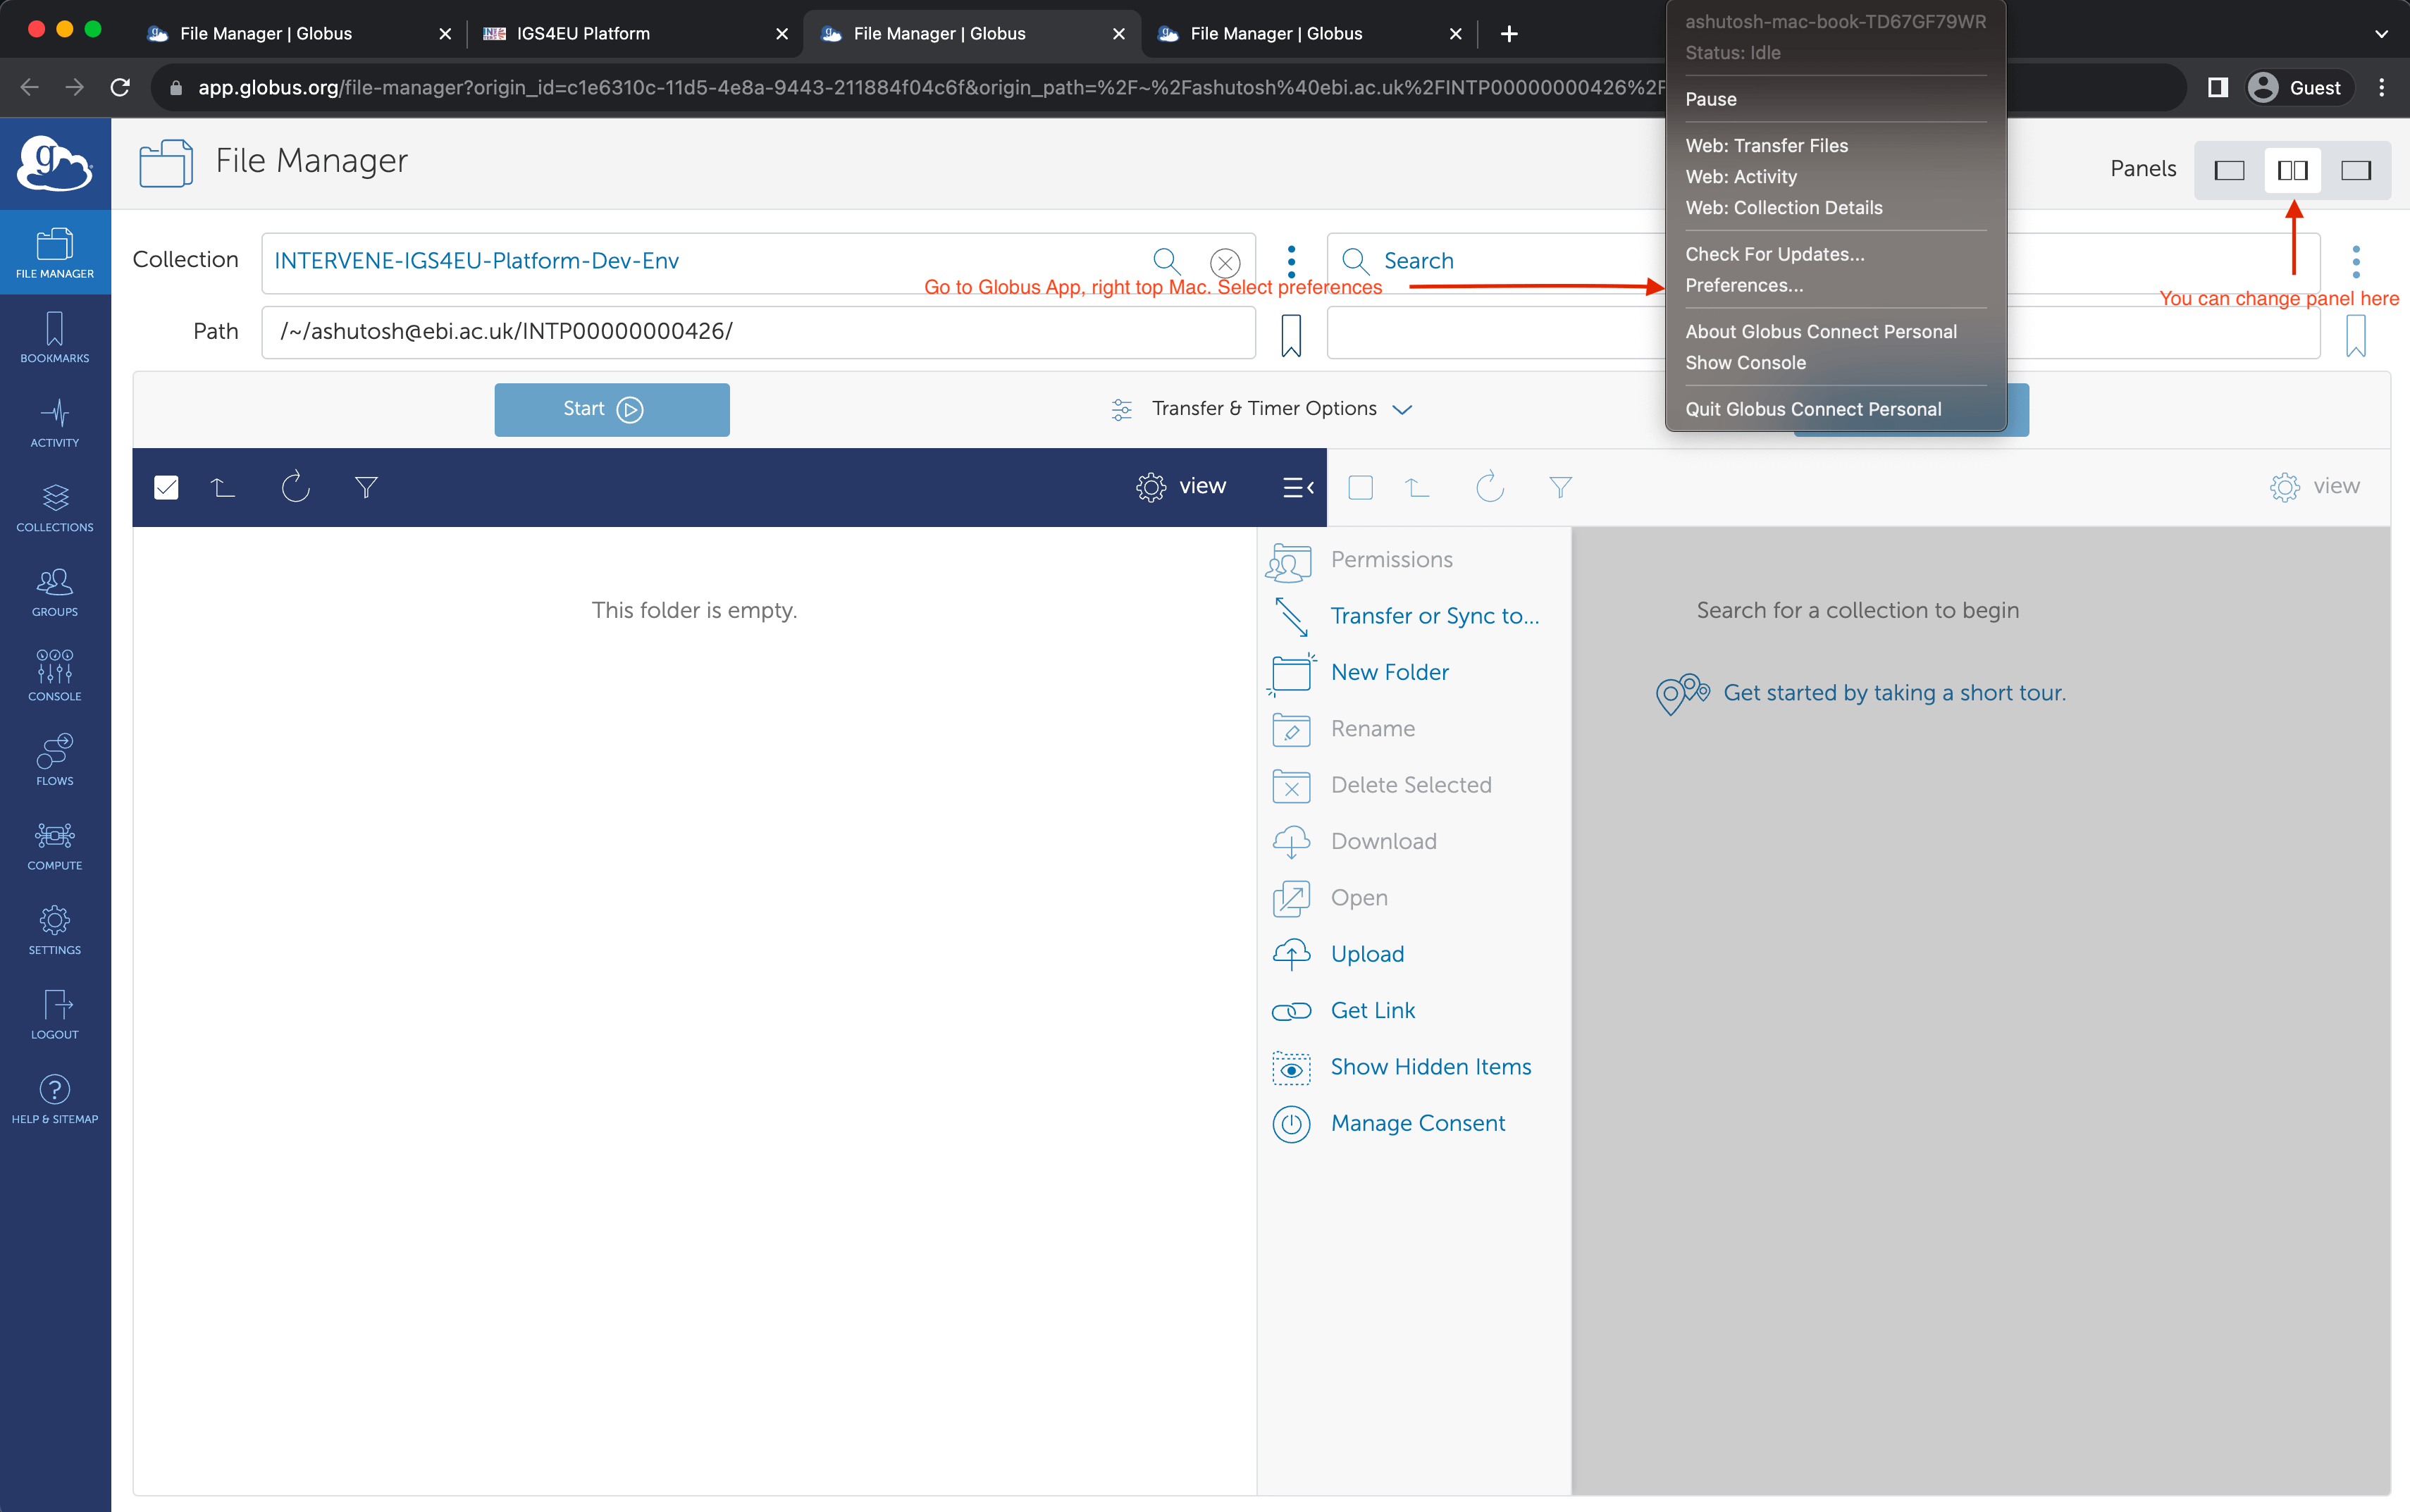This screenshot has height=1512, width=2410.
Task: Go to Flows in sidebar
Action: pyautogui.click(x=55, y=760)
